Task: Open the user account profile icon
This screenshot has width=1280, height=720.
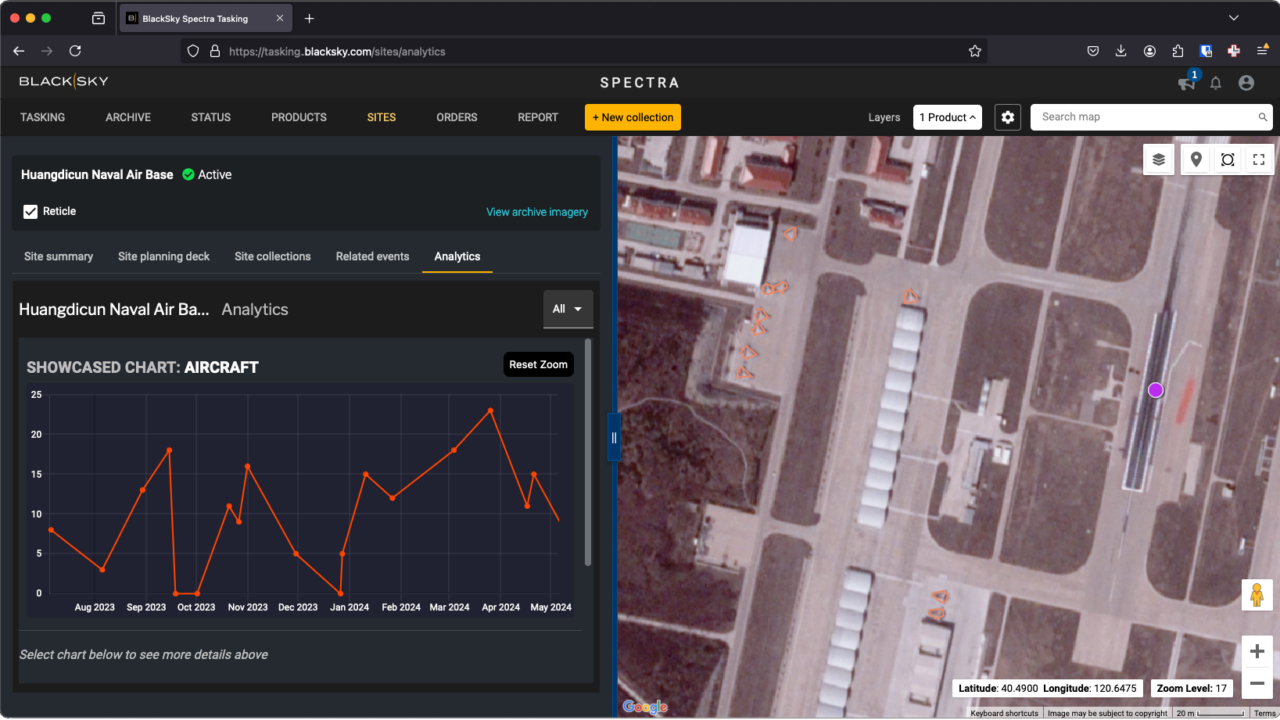Action: [x=1246, y=83]
